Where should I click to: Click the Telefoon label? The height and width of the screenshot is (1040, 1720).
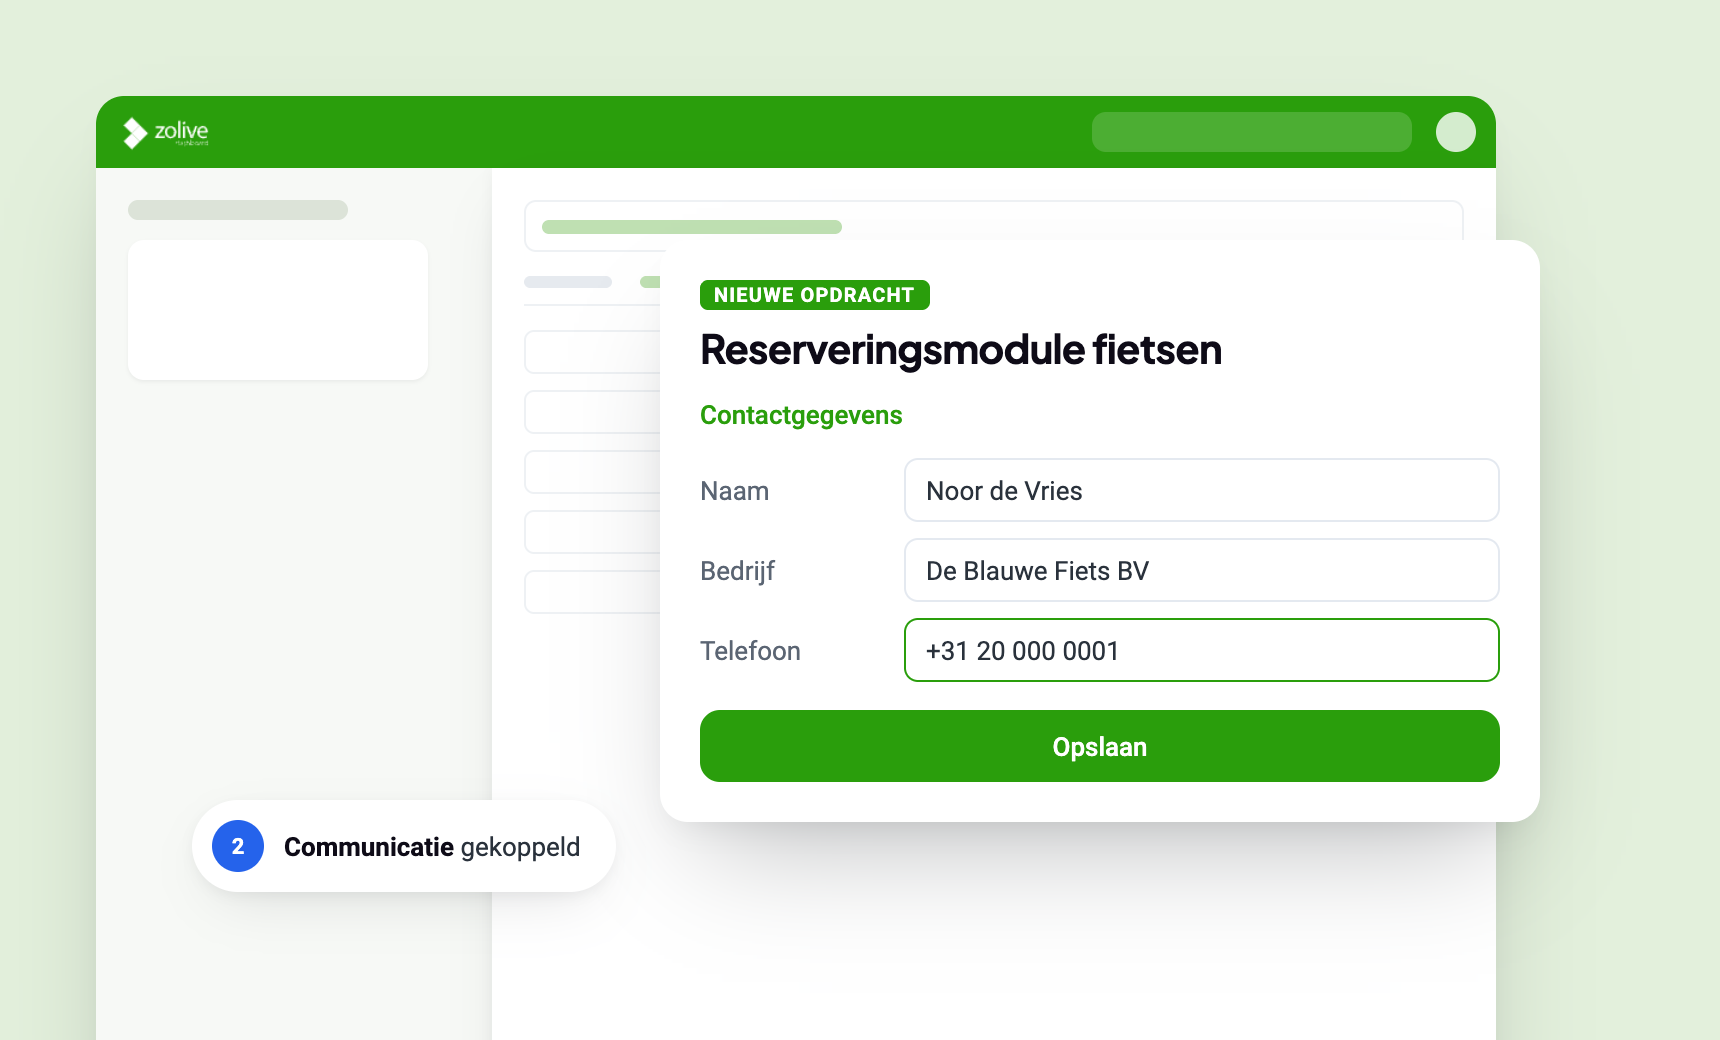coord(751,651)
